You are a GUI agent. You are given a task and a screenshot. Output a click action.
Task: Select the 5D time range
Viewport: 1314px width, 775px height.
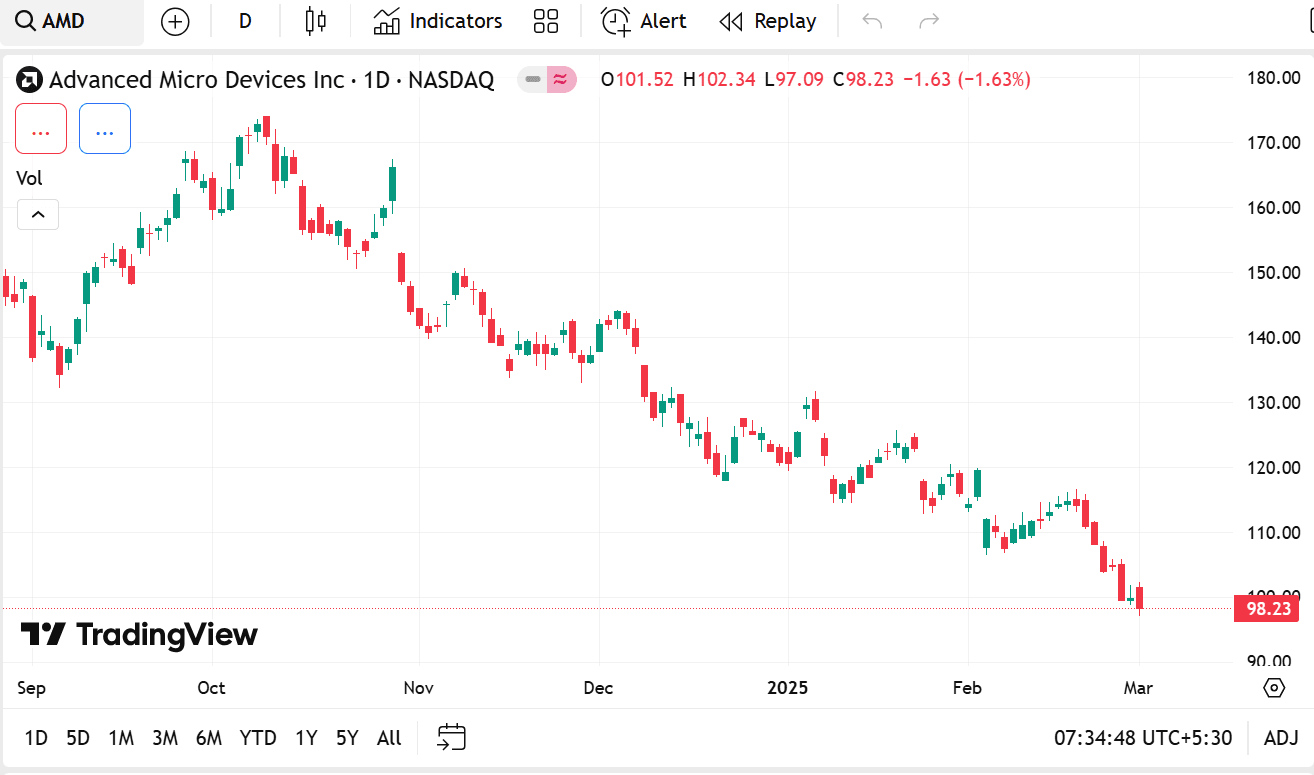[78, 739]
